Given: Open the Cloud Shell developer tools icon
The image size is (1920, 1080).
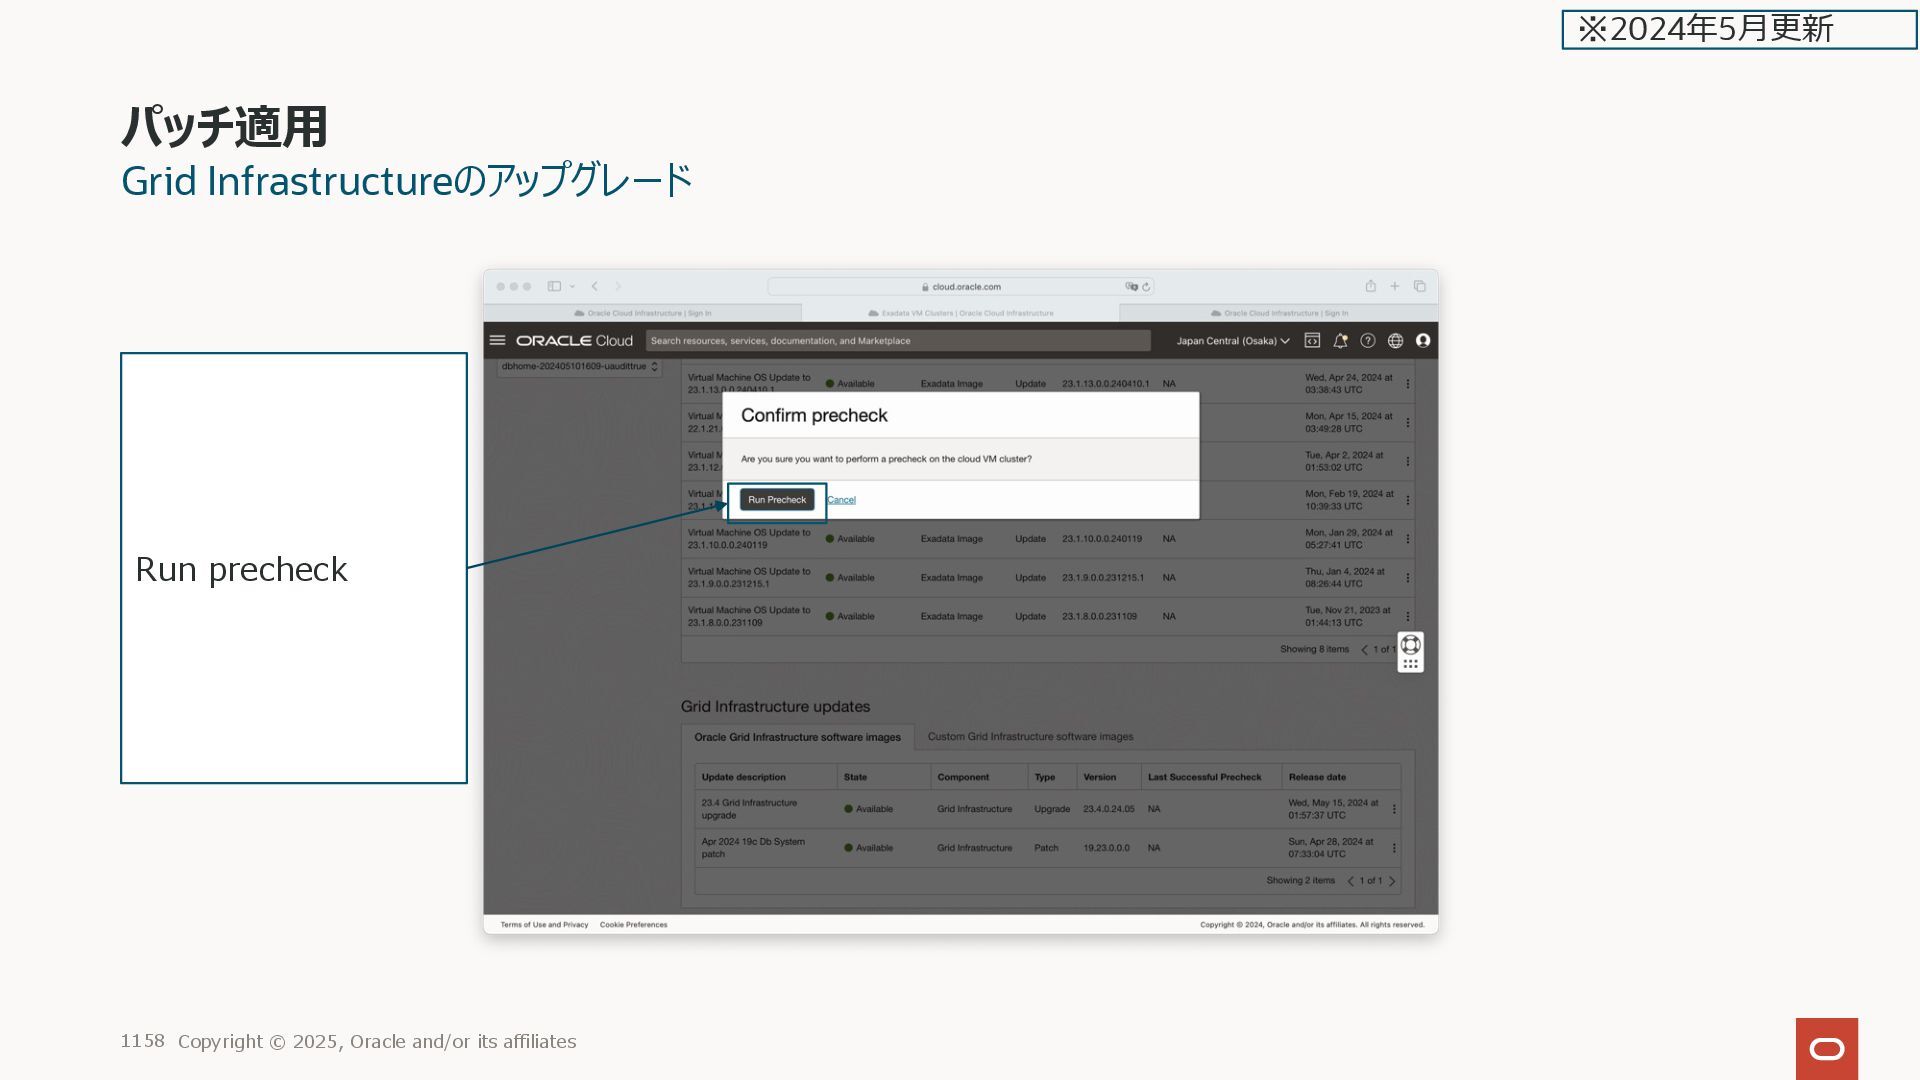Looking at the screenshot, I should pos(1312,340).
